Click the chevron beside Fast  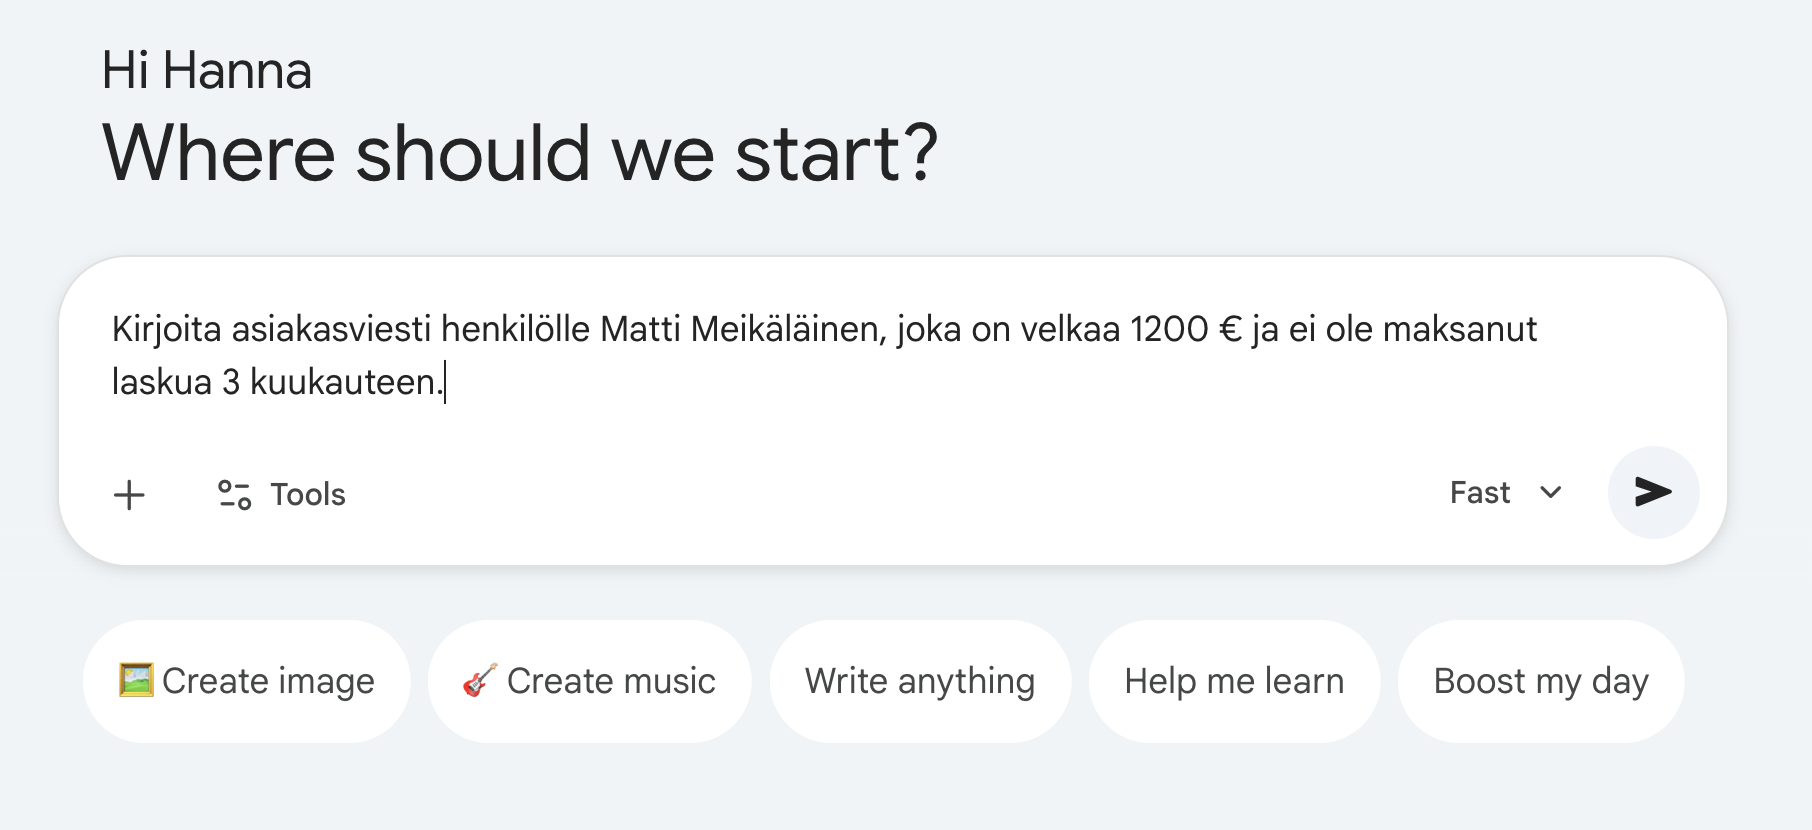(x=1551, y=492)
